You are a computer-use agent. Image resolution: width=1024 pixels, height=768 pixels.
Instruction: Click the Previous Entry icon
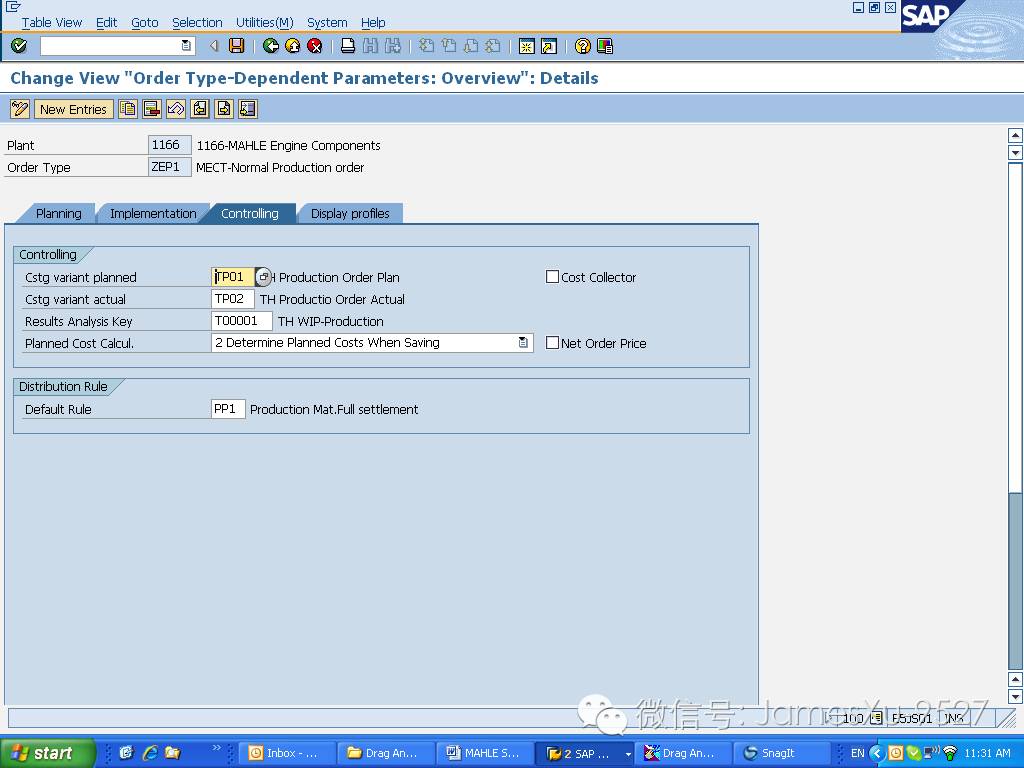click(x=200, y=108)
